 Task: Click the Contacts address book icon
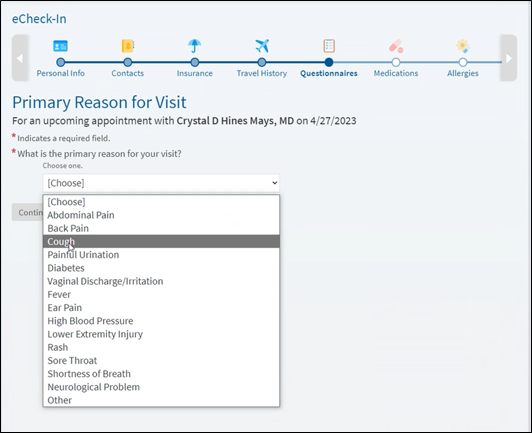coord(128,46)
